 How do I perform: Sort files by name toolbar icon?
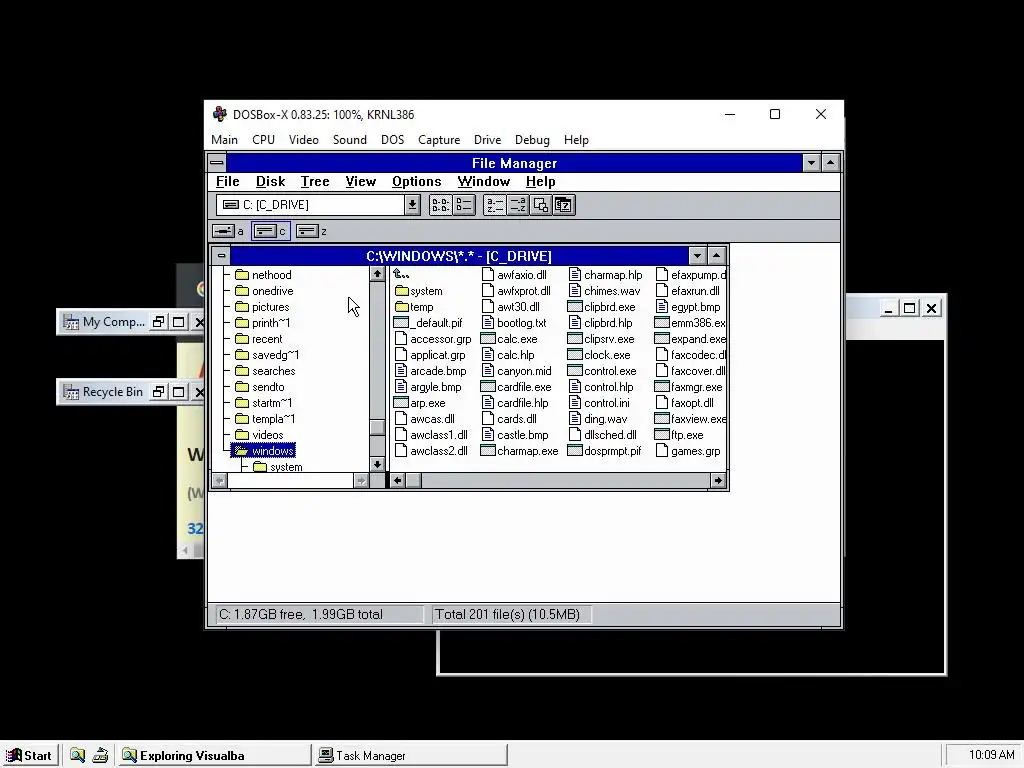coord(494,205)
